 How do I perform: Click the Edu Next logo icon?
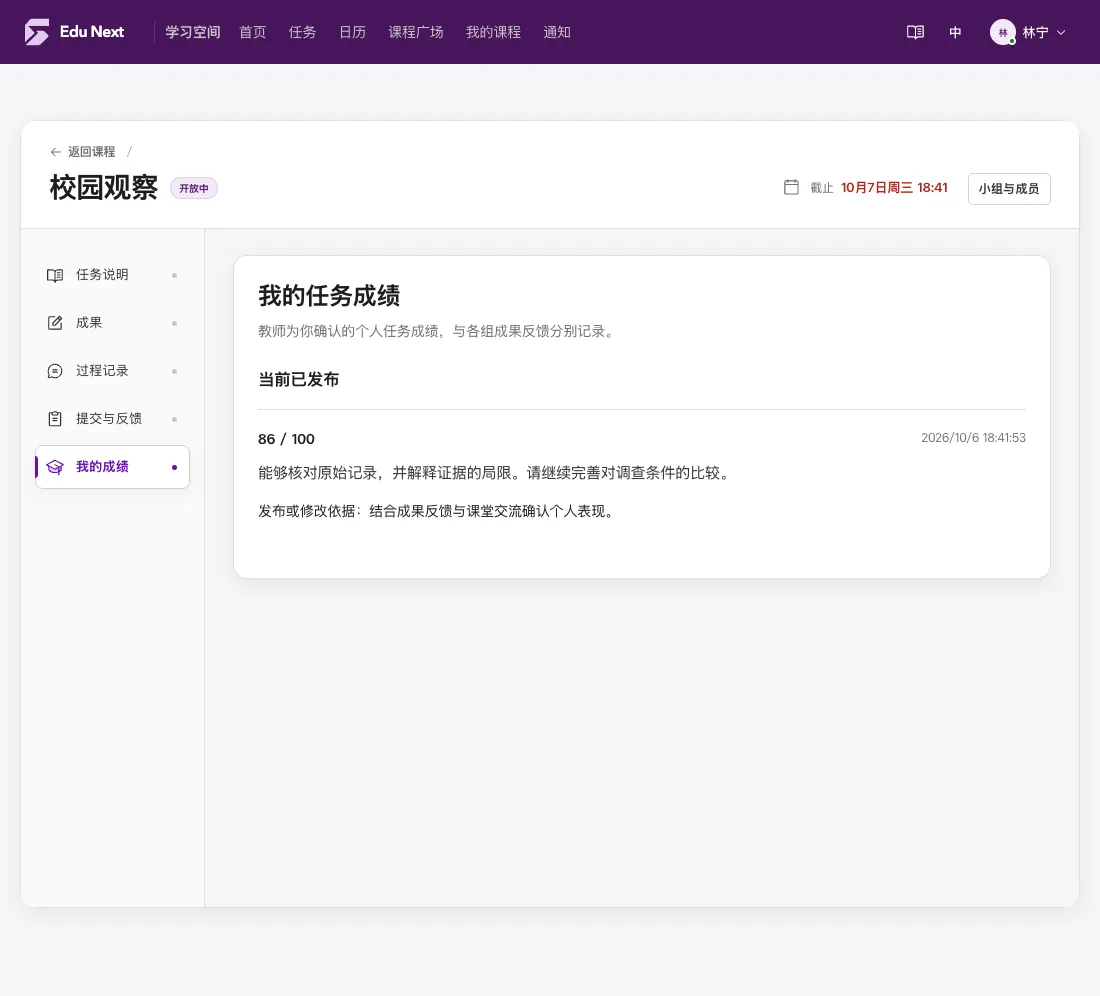pos(36,32)
